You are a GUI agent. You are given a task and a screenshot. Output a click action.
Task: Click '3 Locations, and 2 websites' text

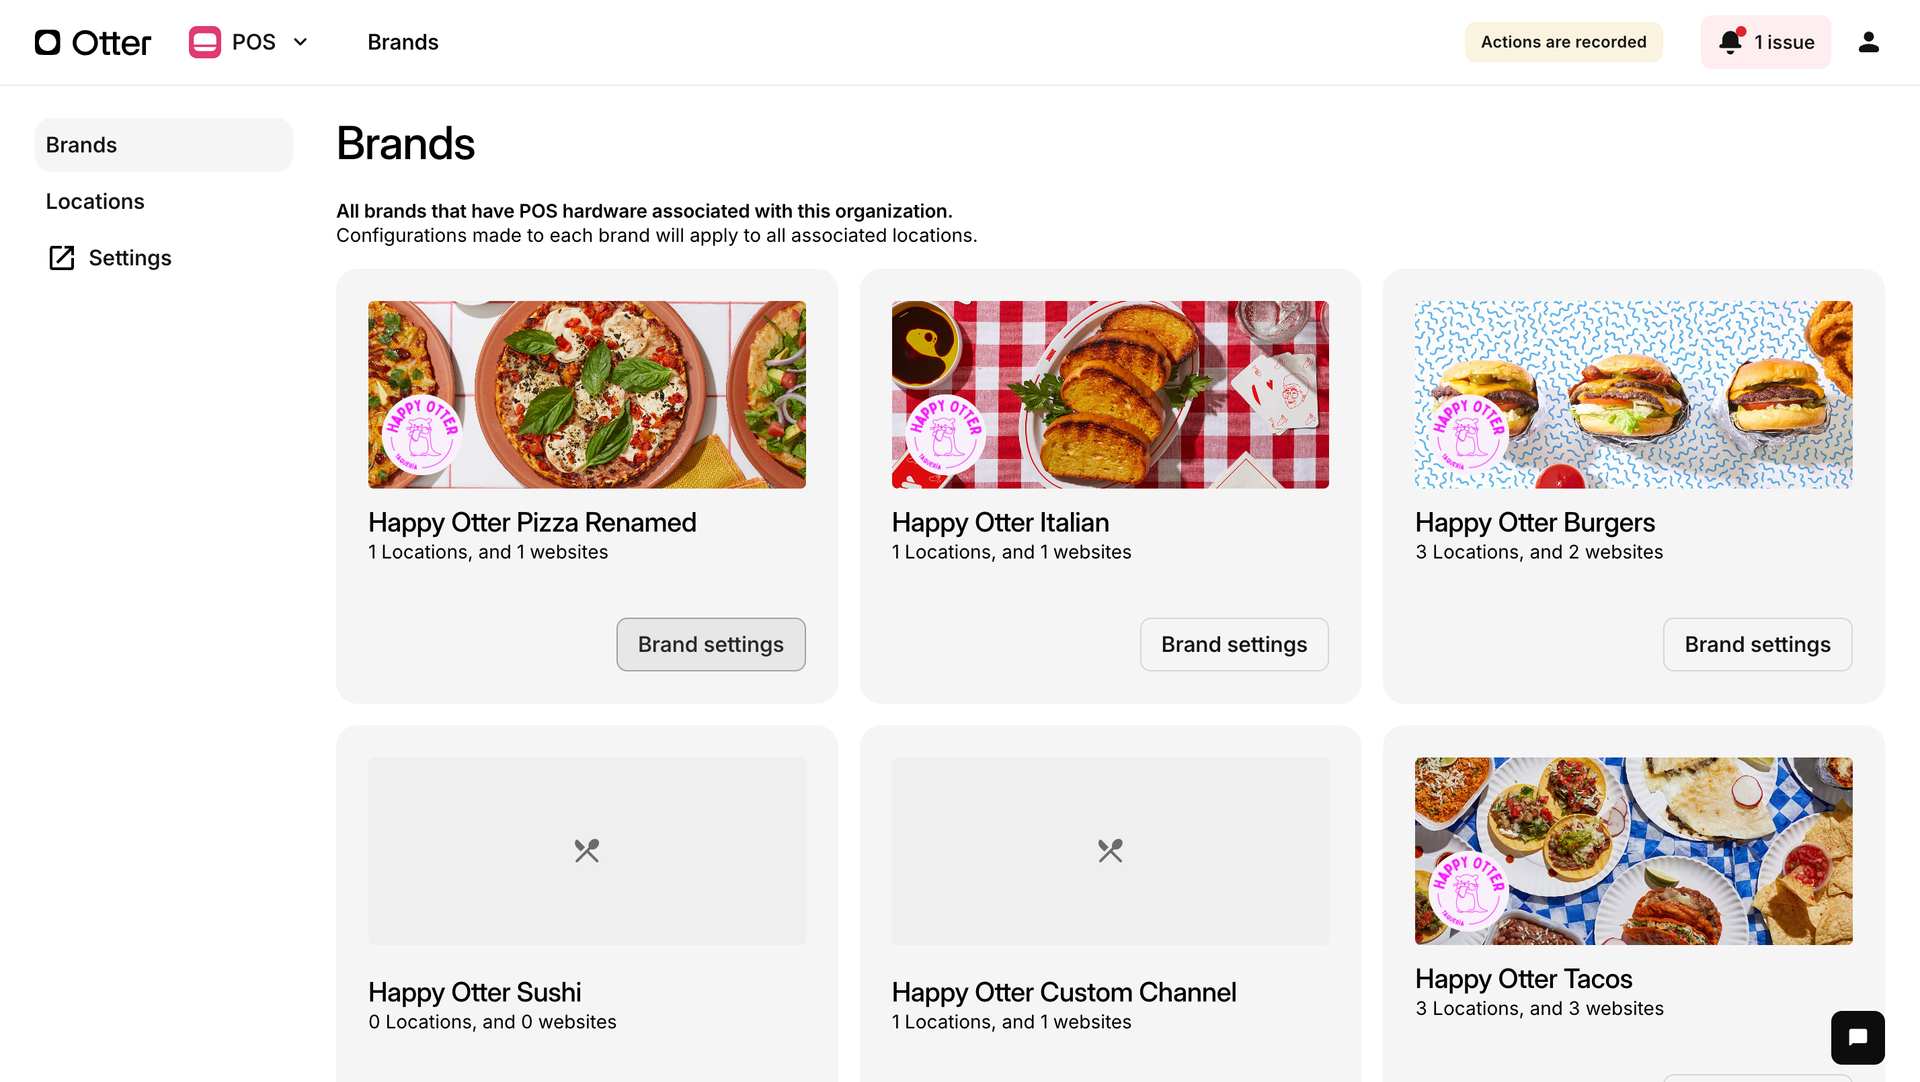click(x=1539, y=552)
